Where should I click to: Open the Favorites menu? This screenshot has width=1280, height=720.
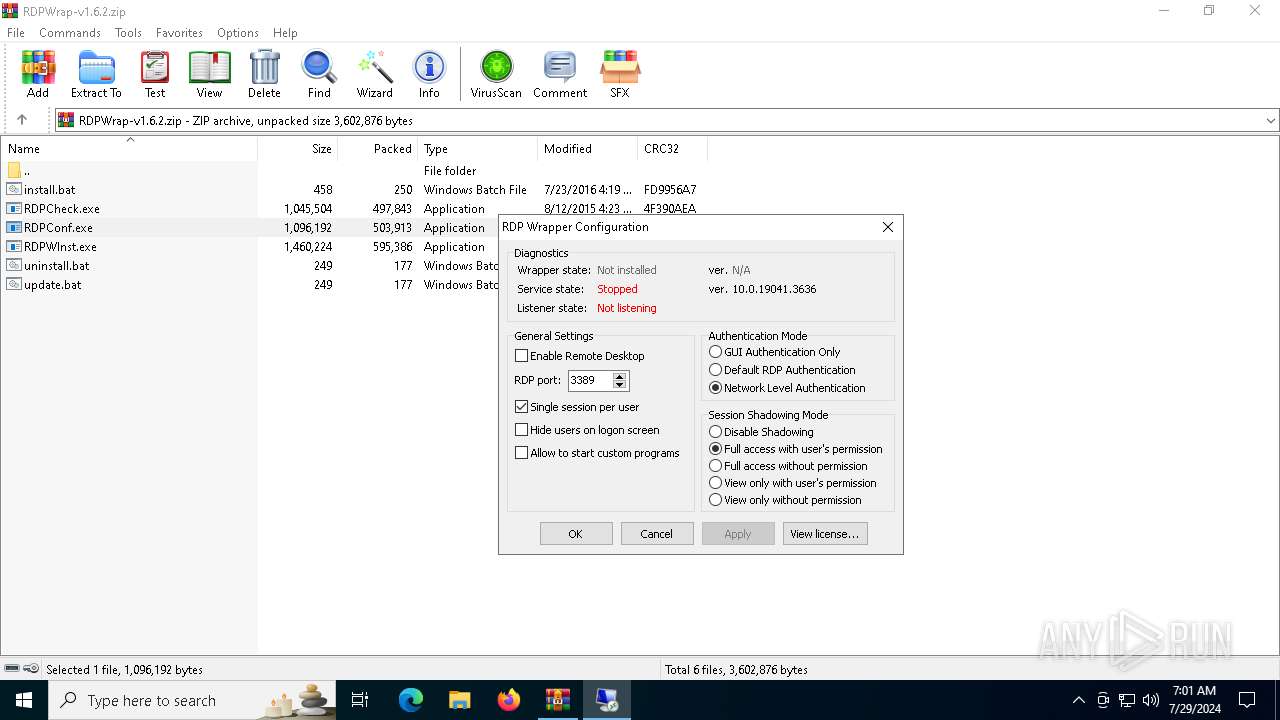pyautogui.click(x=179, y=32)
